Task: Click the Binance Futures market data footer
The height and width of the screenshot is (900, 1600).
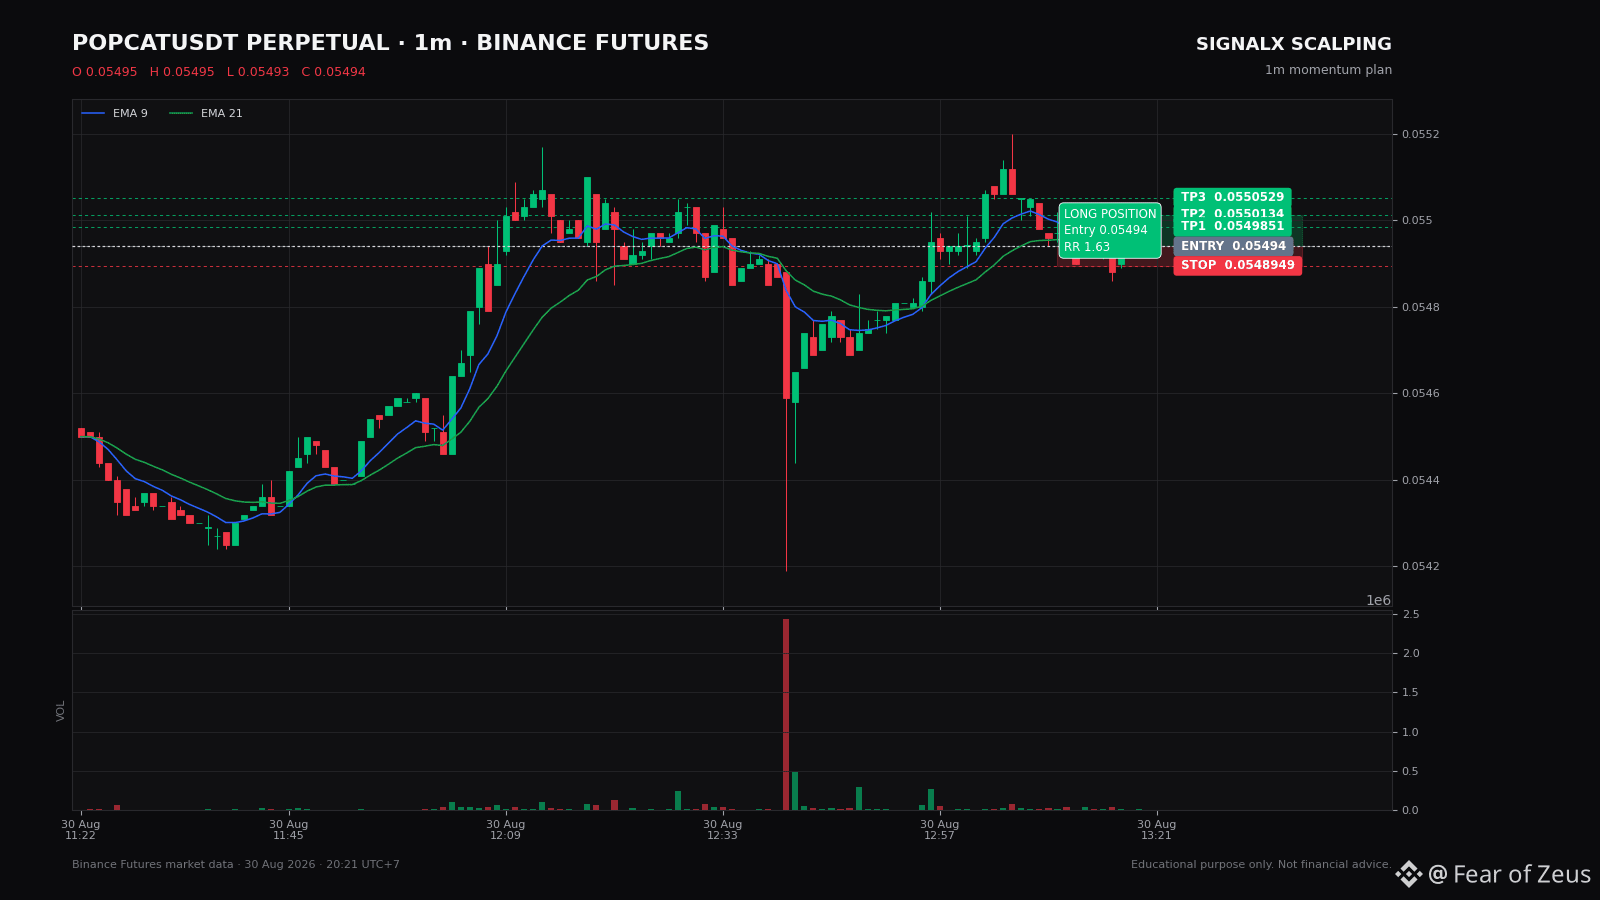Action: click(236, 865)
